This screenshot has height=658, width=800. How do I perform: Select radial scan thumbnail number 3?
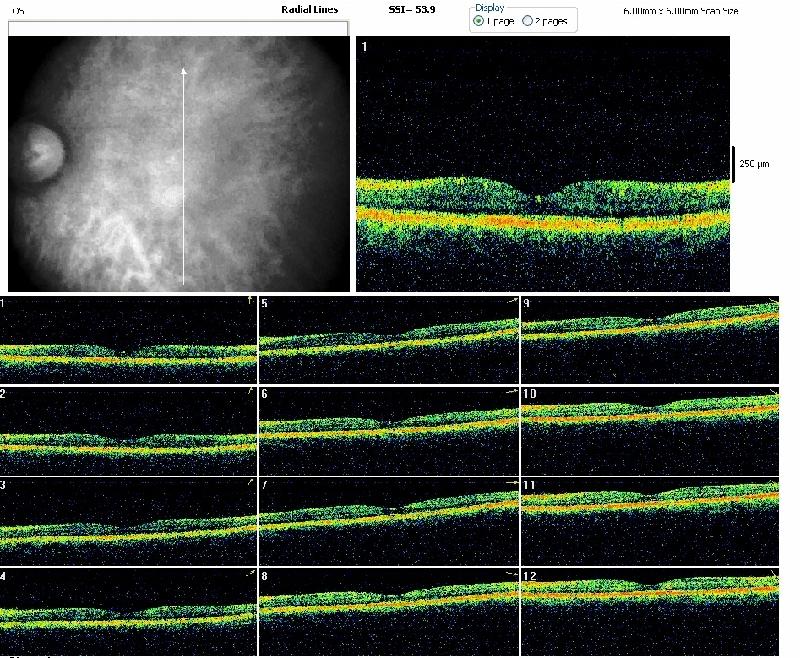click(128, 521)
